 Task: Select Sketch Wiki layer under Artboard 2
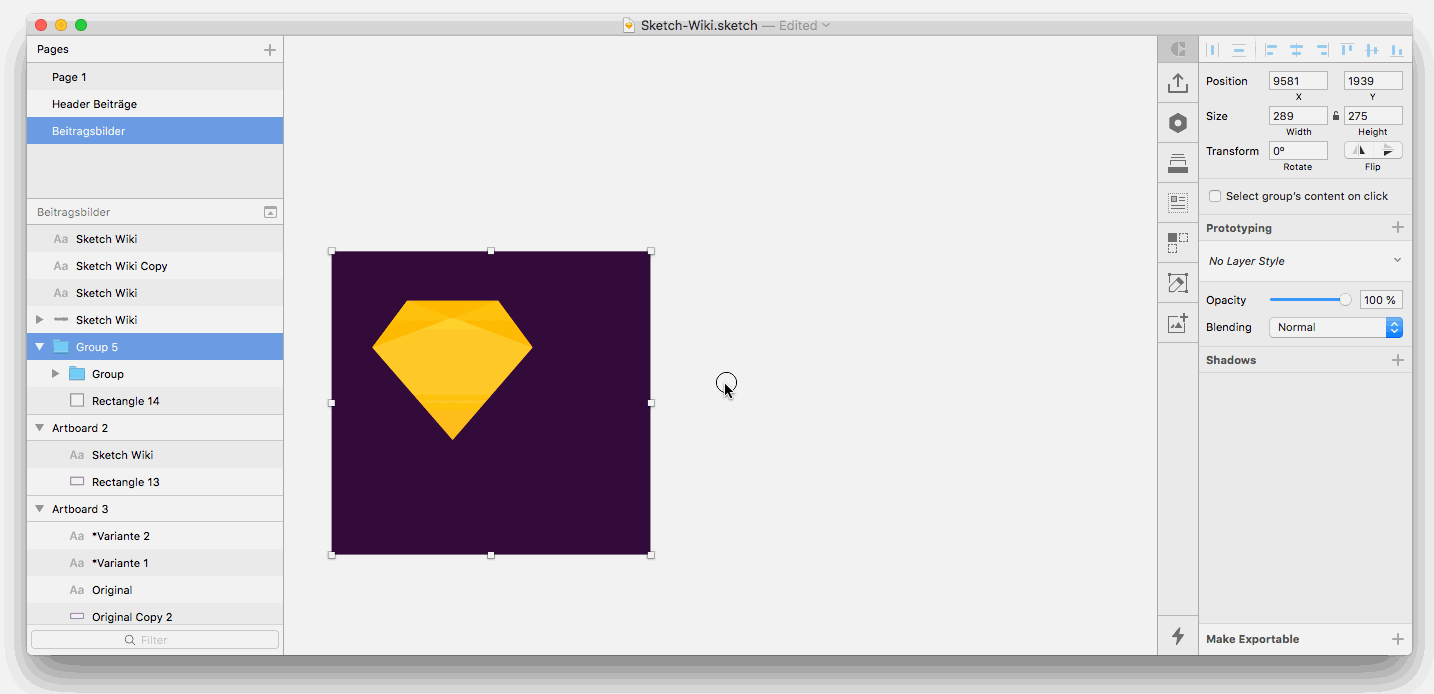tap(155, 455)
